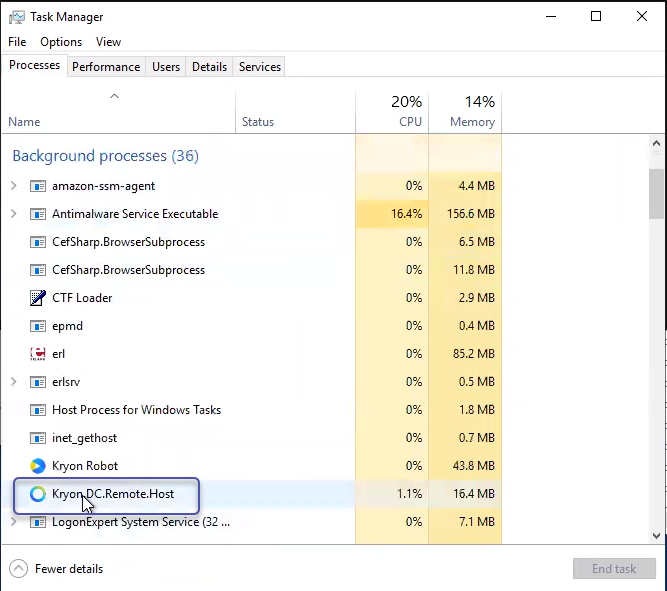This screenshot has height=591, width=667.
Task: Sort processes by the CPU column header
Action: coord(392,112)
